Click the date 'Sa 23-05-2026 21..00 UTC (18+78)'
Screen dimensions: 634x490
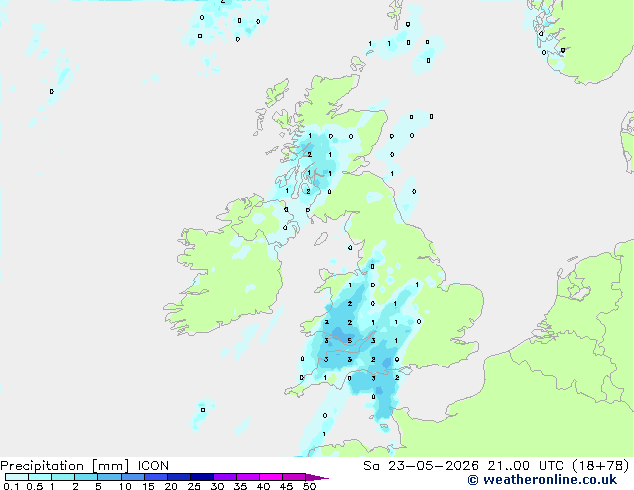496,465
